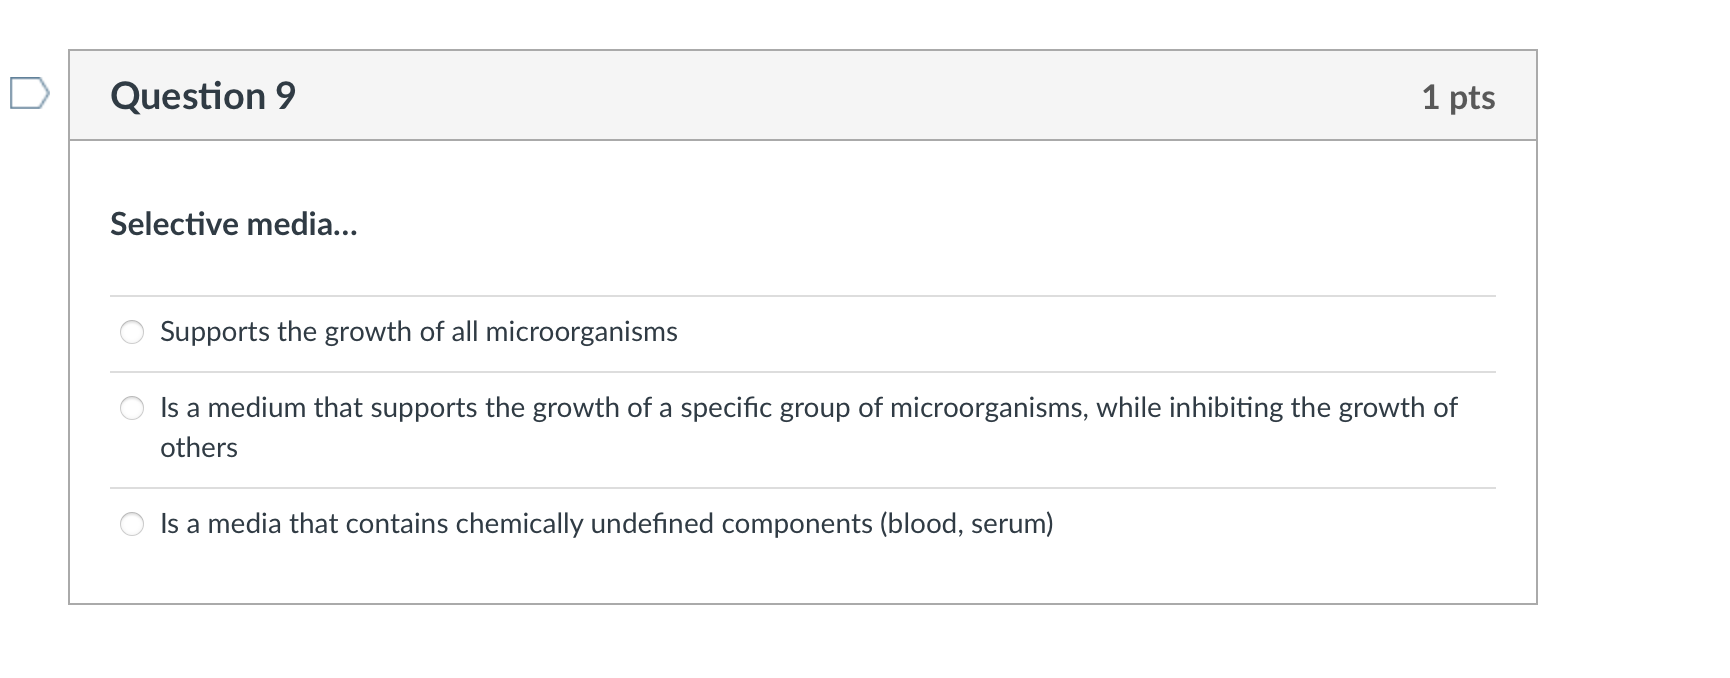Click the '(blood, serum)' text

pyautogui.click(x=966, y=524)
